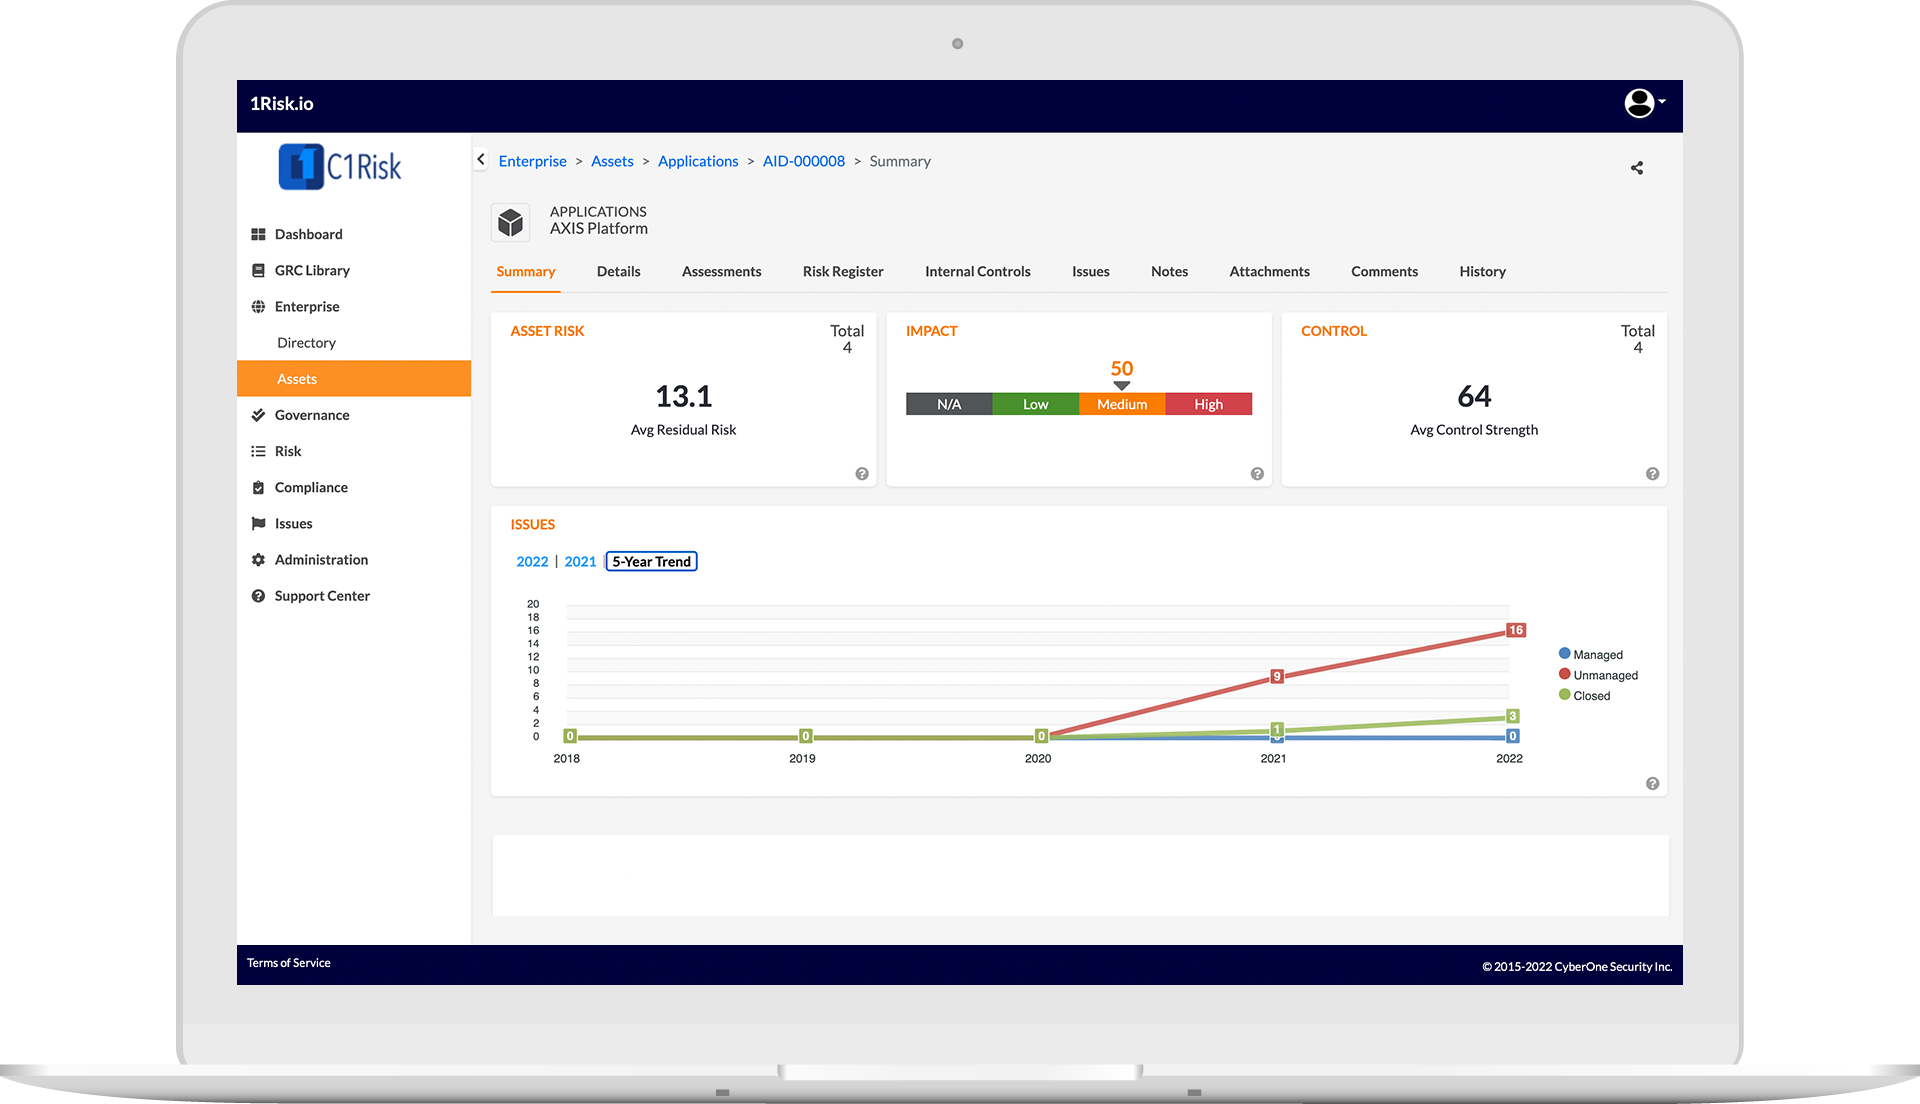Open the Administration settings
Image resolution: width=1920 pixels, height=1104 pixels.
click(321, 559)
